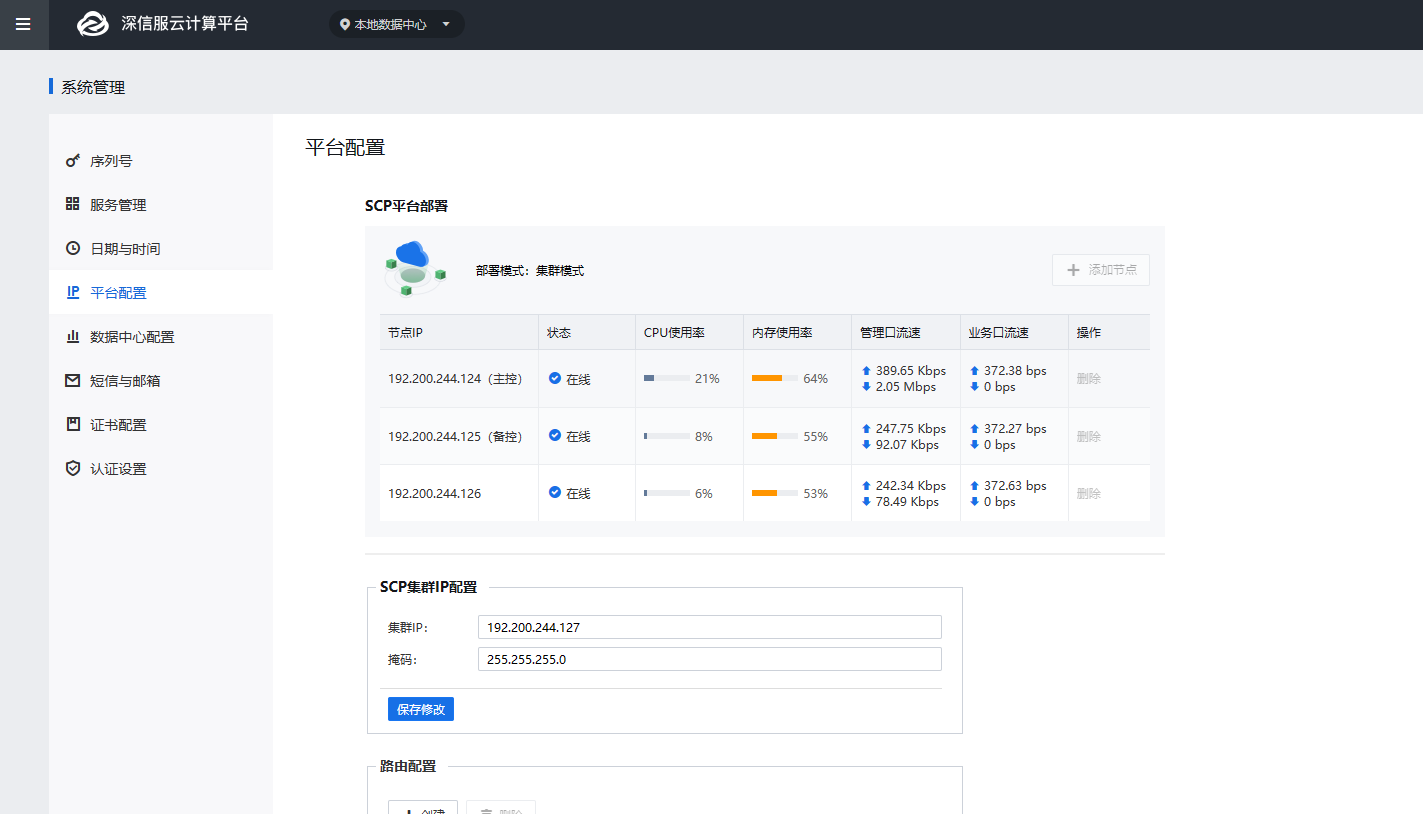Expand the 本地数据中心 dropdown arrow
1423x814 pixels.
(446, 24)
